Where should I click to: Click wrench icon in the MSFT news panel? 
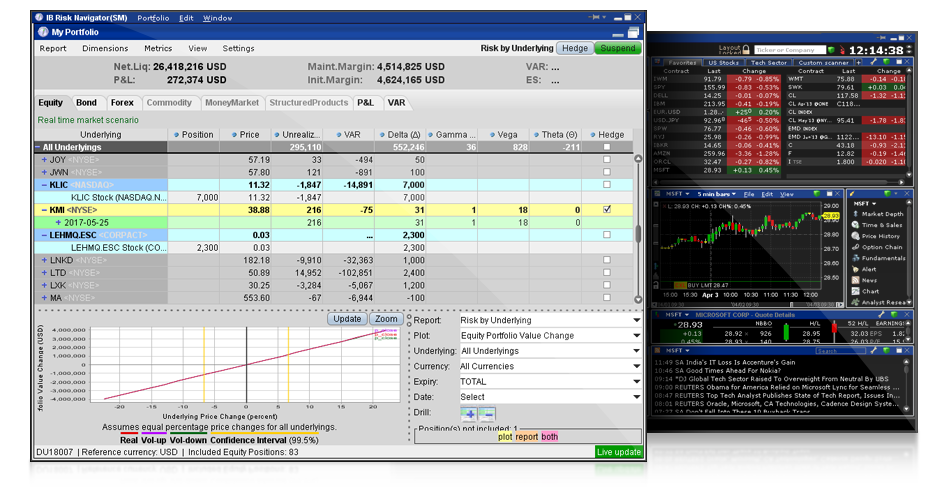(874, 351)
